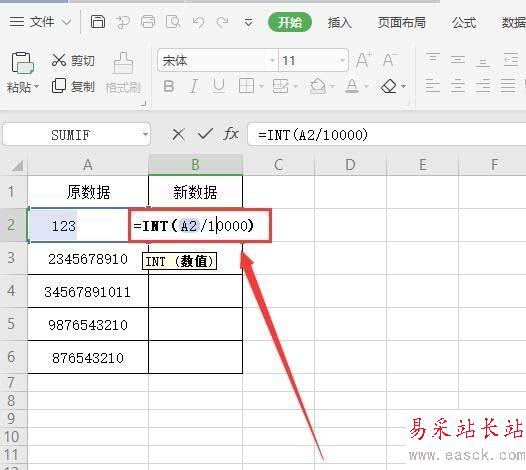
Task: Expand the Fill Color dropdown arrow
Action: pos(332,87)
